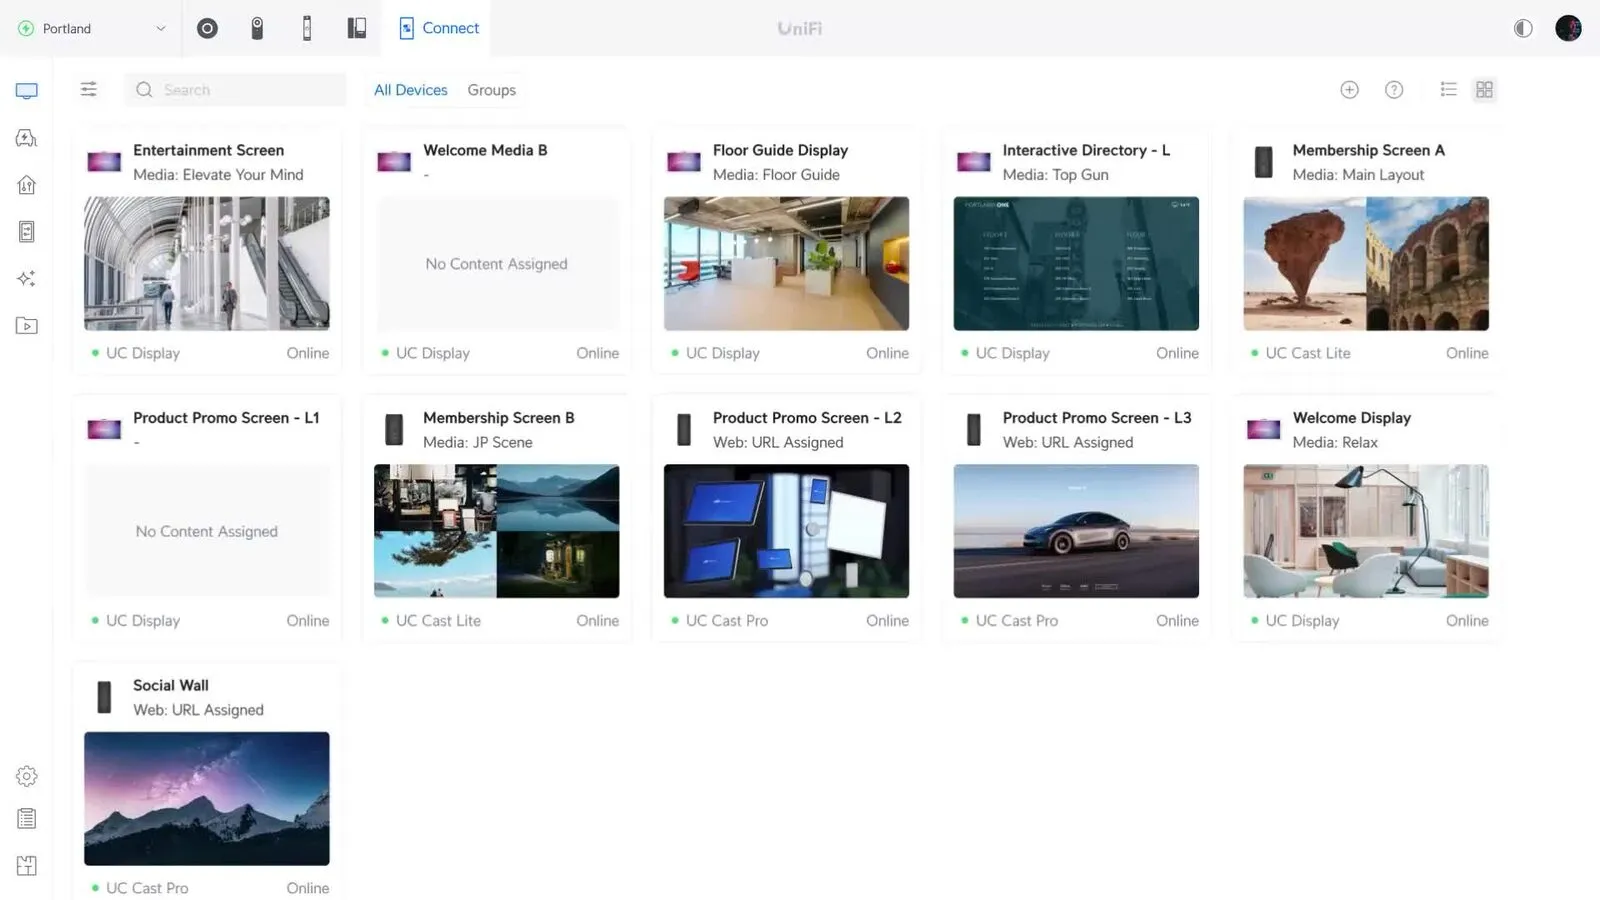Switch to grid view layout
The image size is (1600, 900).
pyautogui.click(x=1484, y=90)
